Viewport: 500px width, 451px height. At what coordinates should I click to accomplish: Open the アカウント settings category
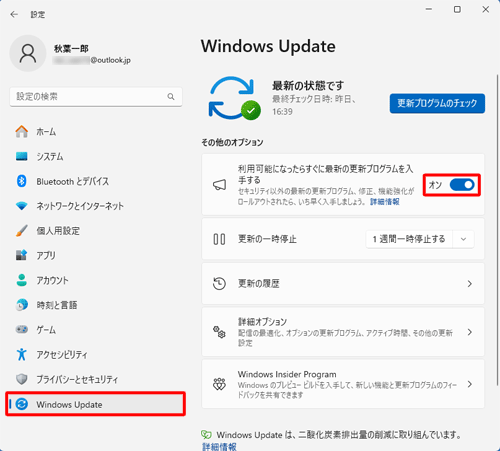[96, 280]
